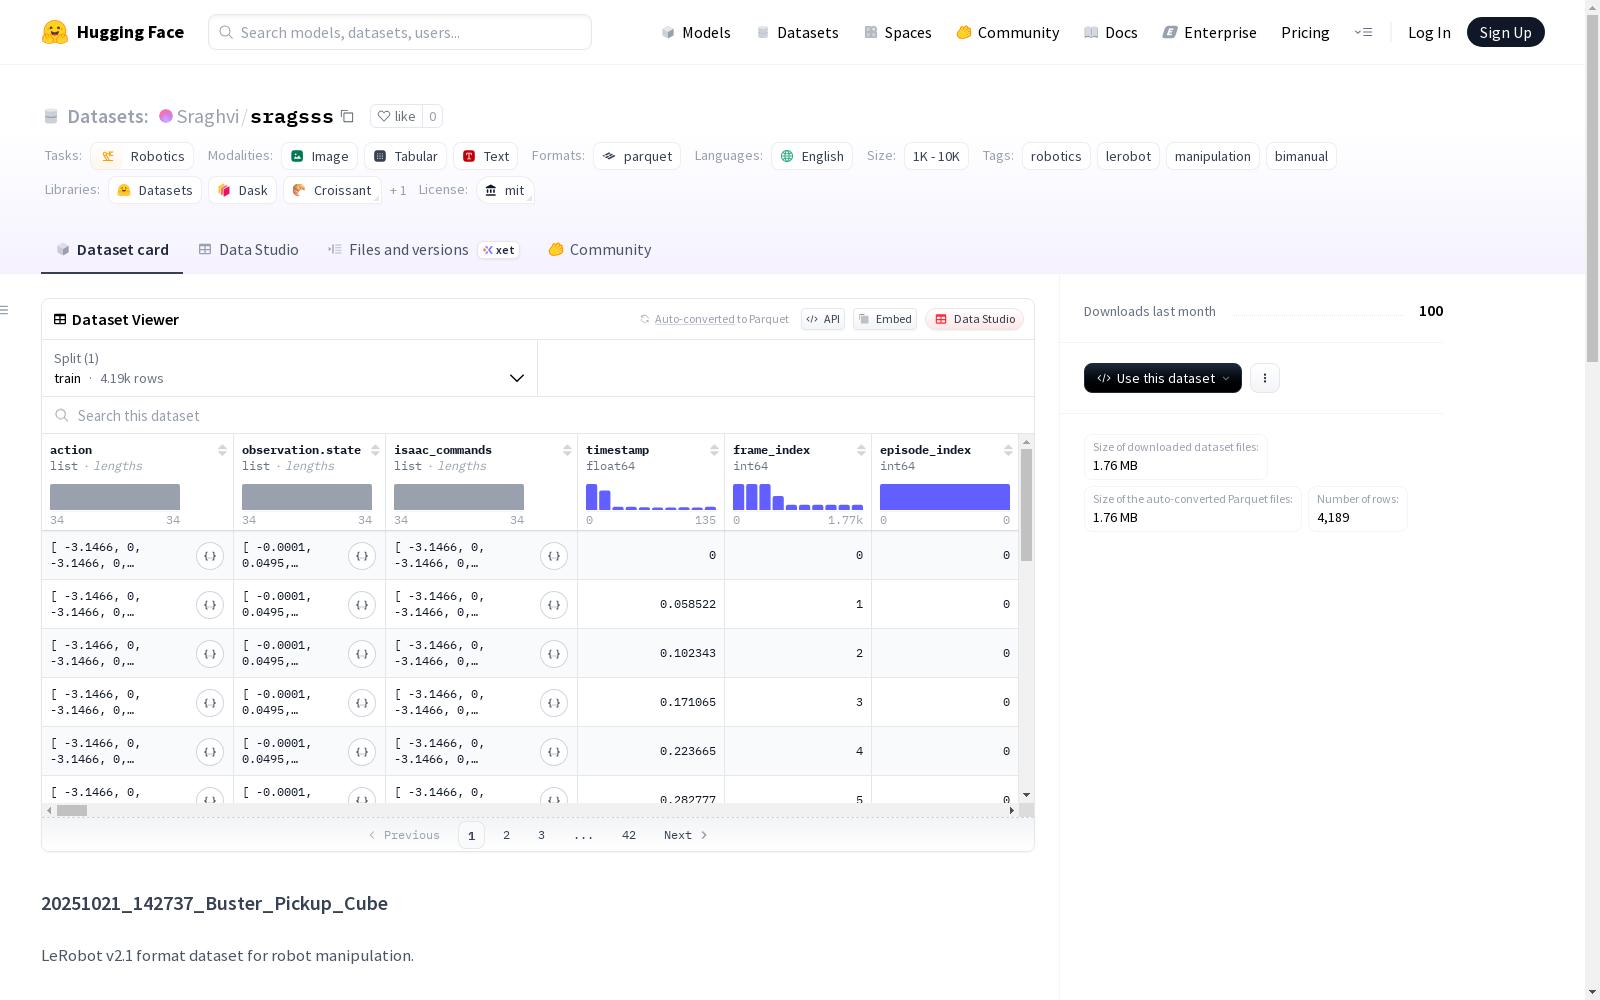Sort by the timestamp column
This screenshot has width=1600, height=1000.
click(714, 451)
